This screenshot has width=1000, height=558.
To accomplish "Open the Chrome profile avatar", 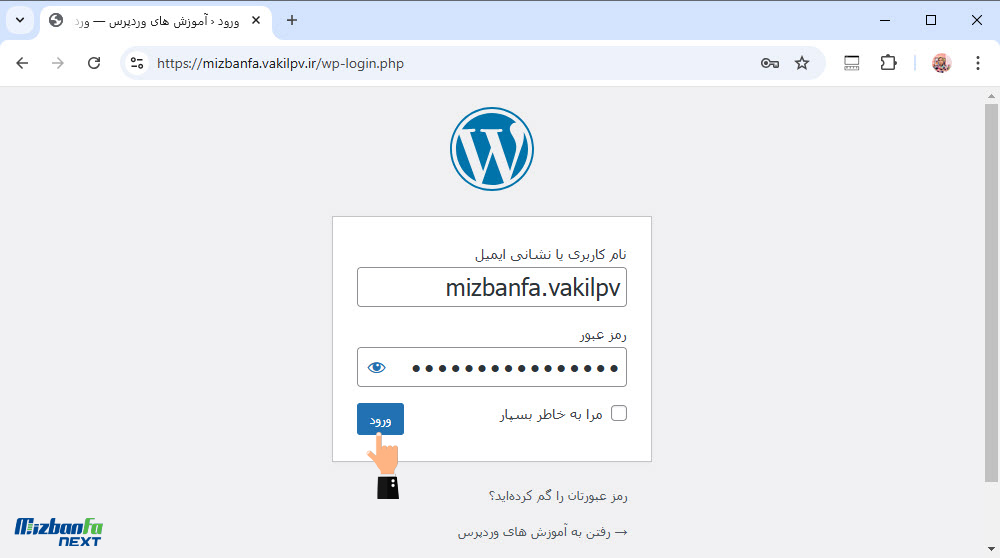I will pos(941,63).
